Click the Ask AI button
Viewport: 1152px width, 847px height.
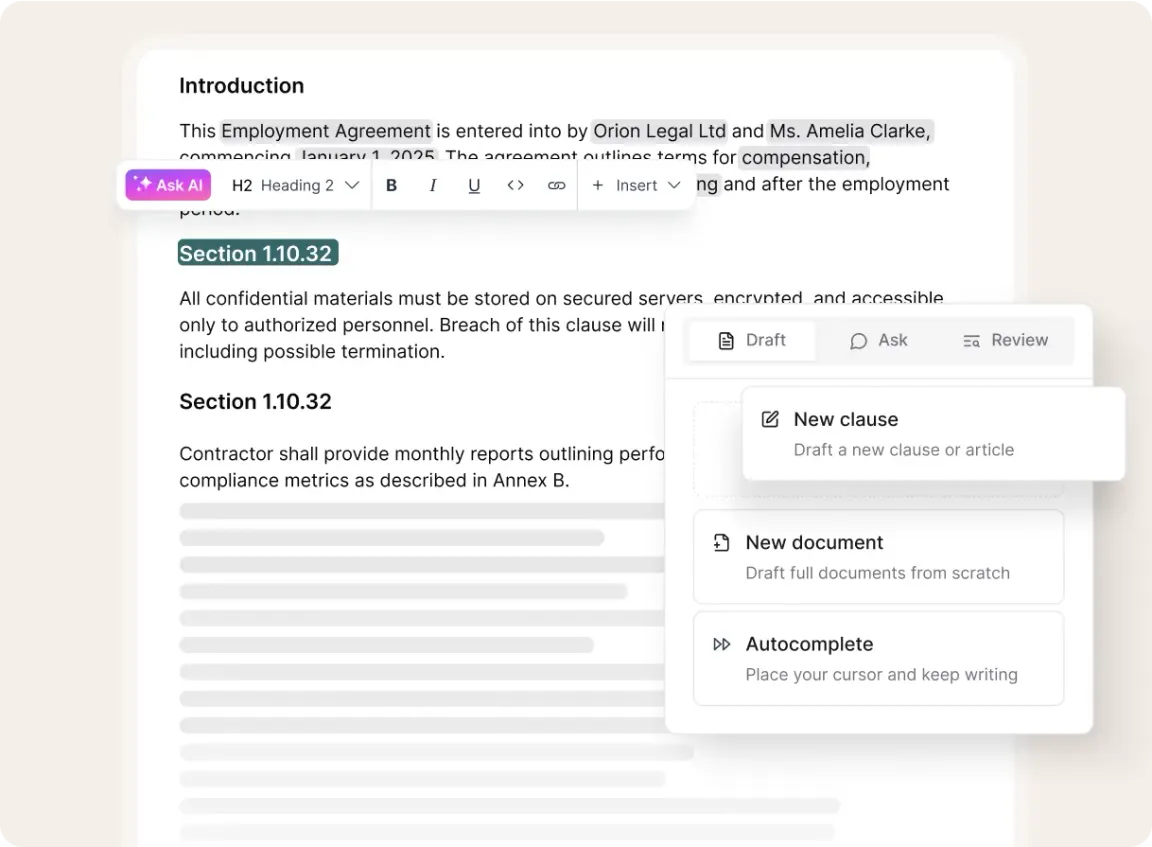[168, 185]
